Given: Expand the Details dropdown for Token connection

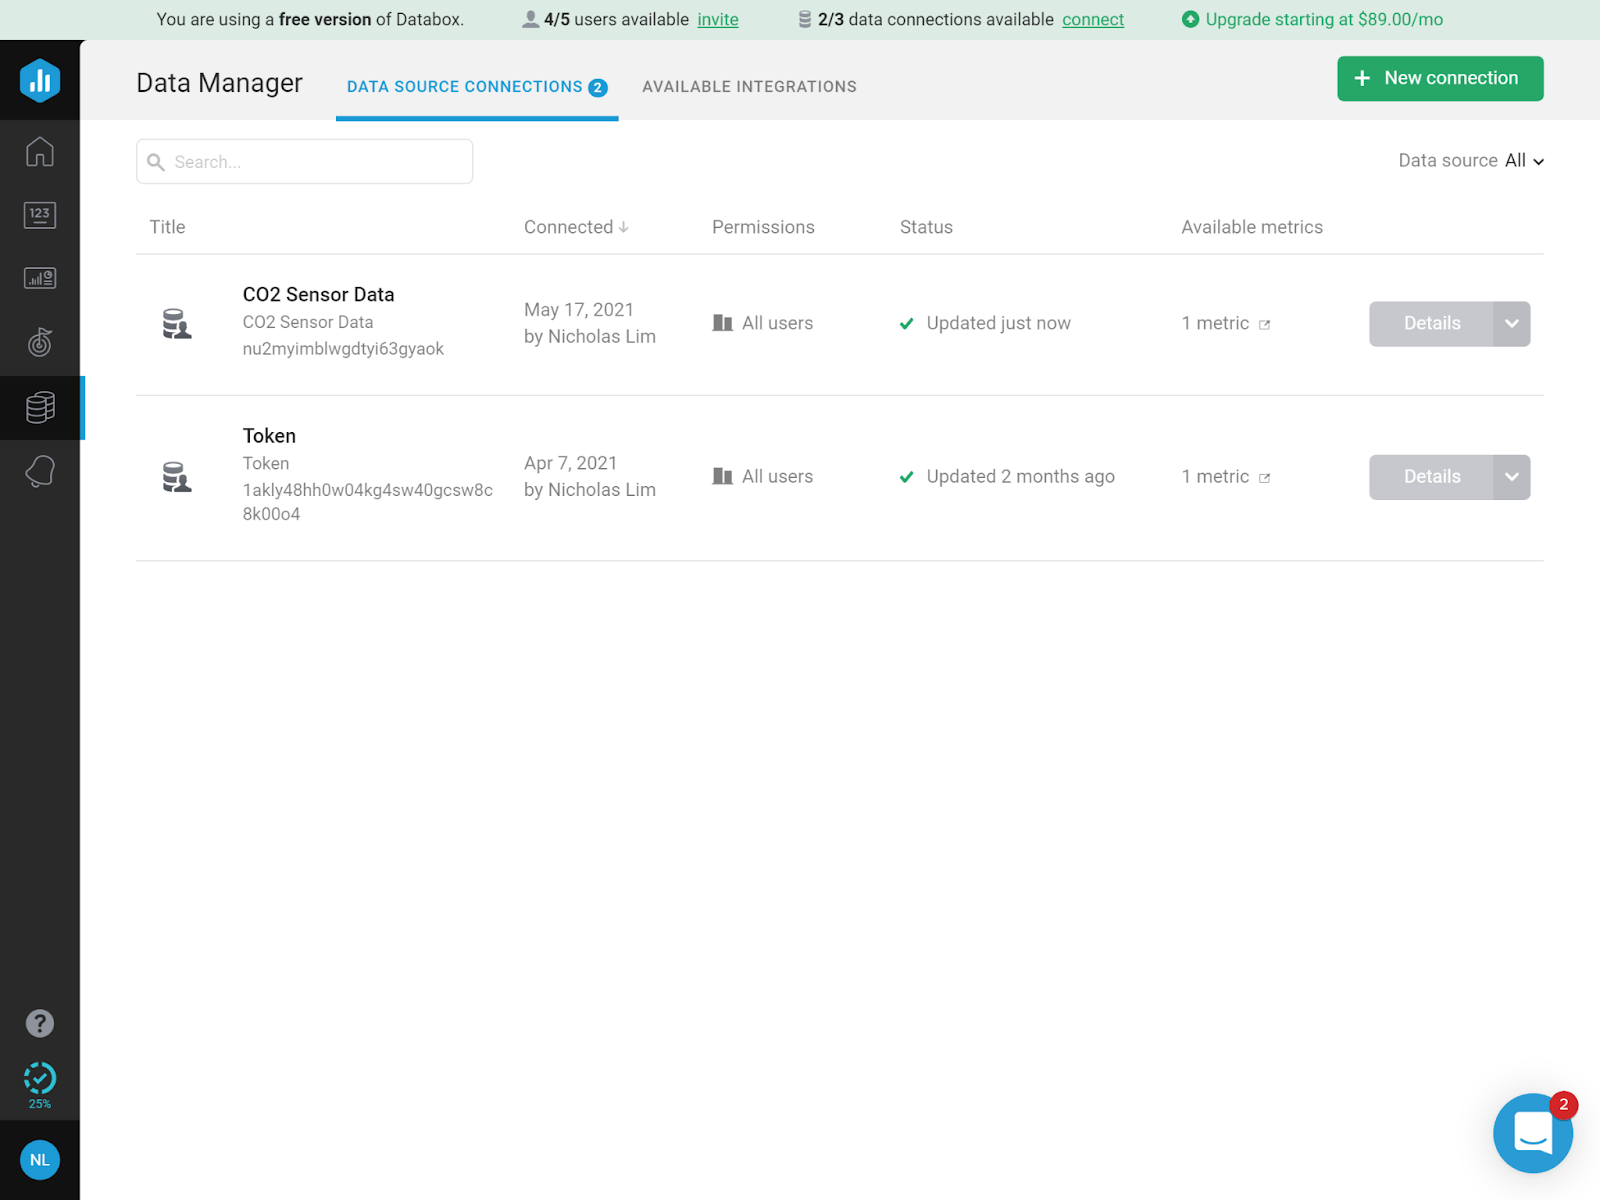Looking at the screenshot, I should pos(1510,477).
